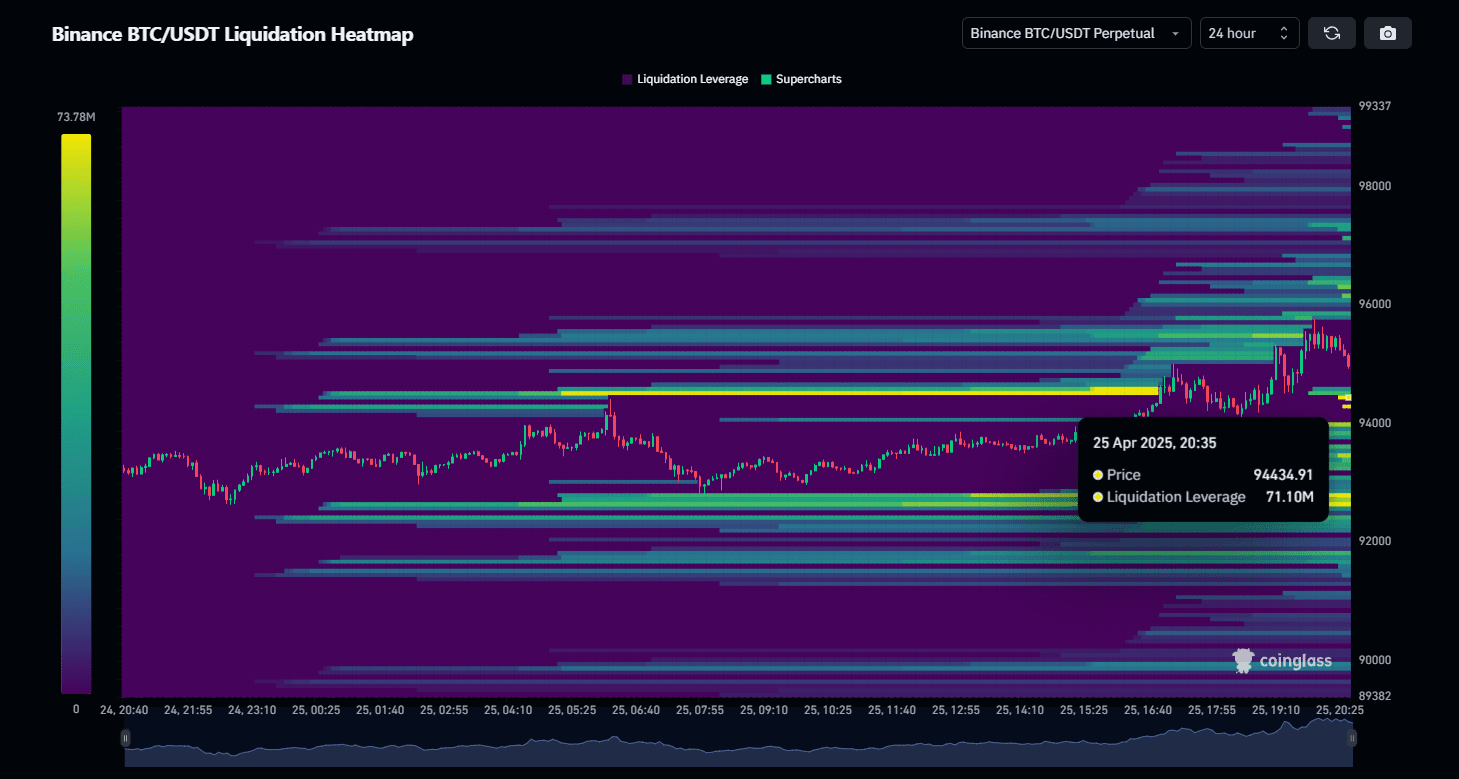The width and height of the screenshot is (1459, 779).
Task: Click the 25, 15:25 time axis label
Action: tap(1084, 710)
